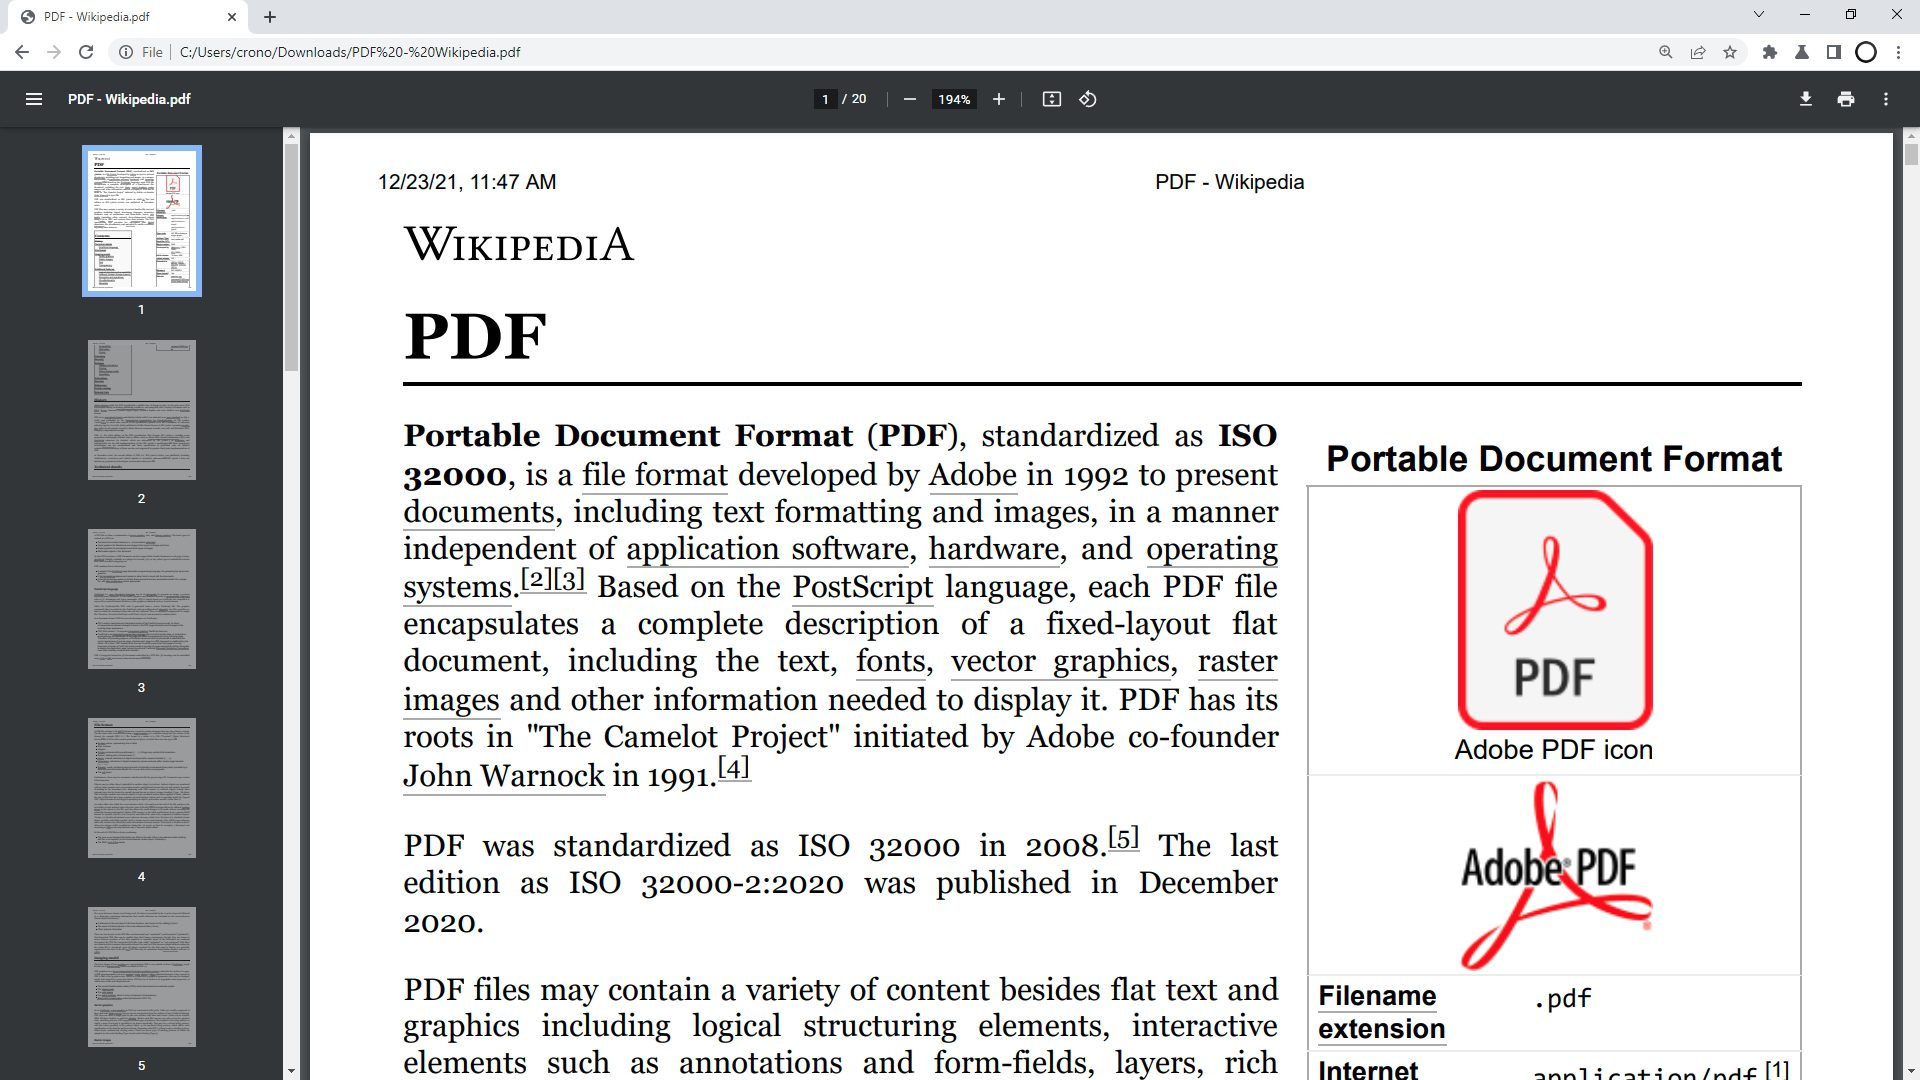1920x1080 pixels.
Task: Open the 'application software' link
Action: [767, 549]
